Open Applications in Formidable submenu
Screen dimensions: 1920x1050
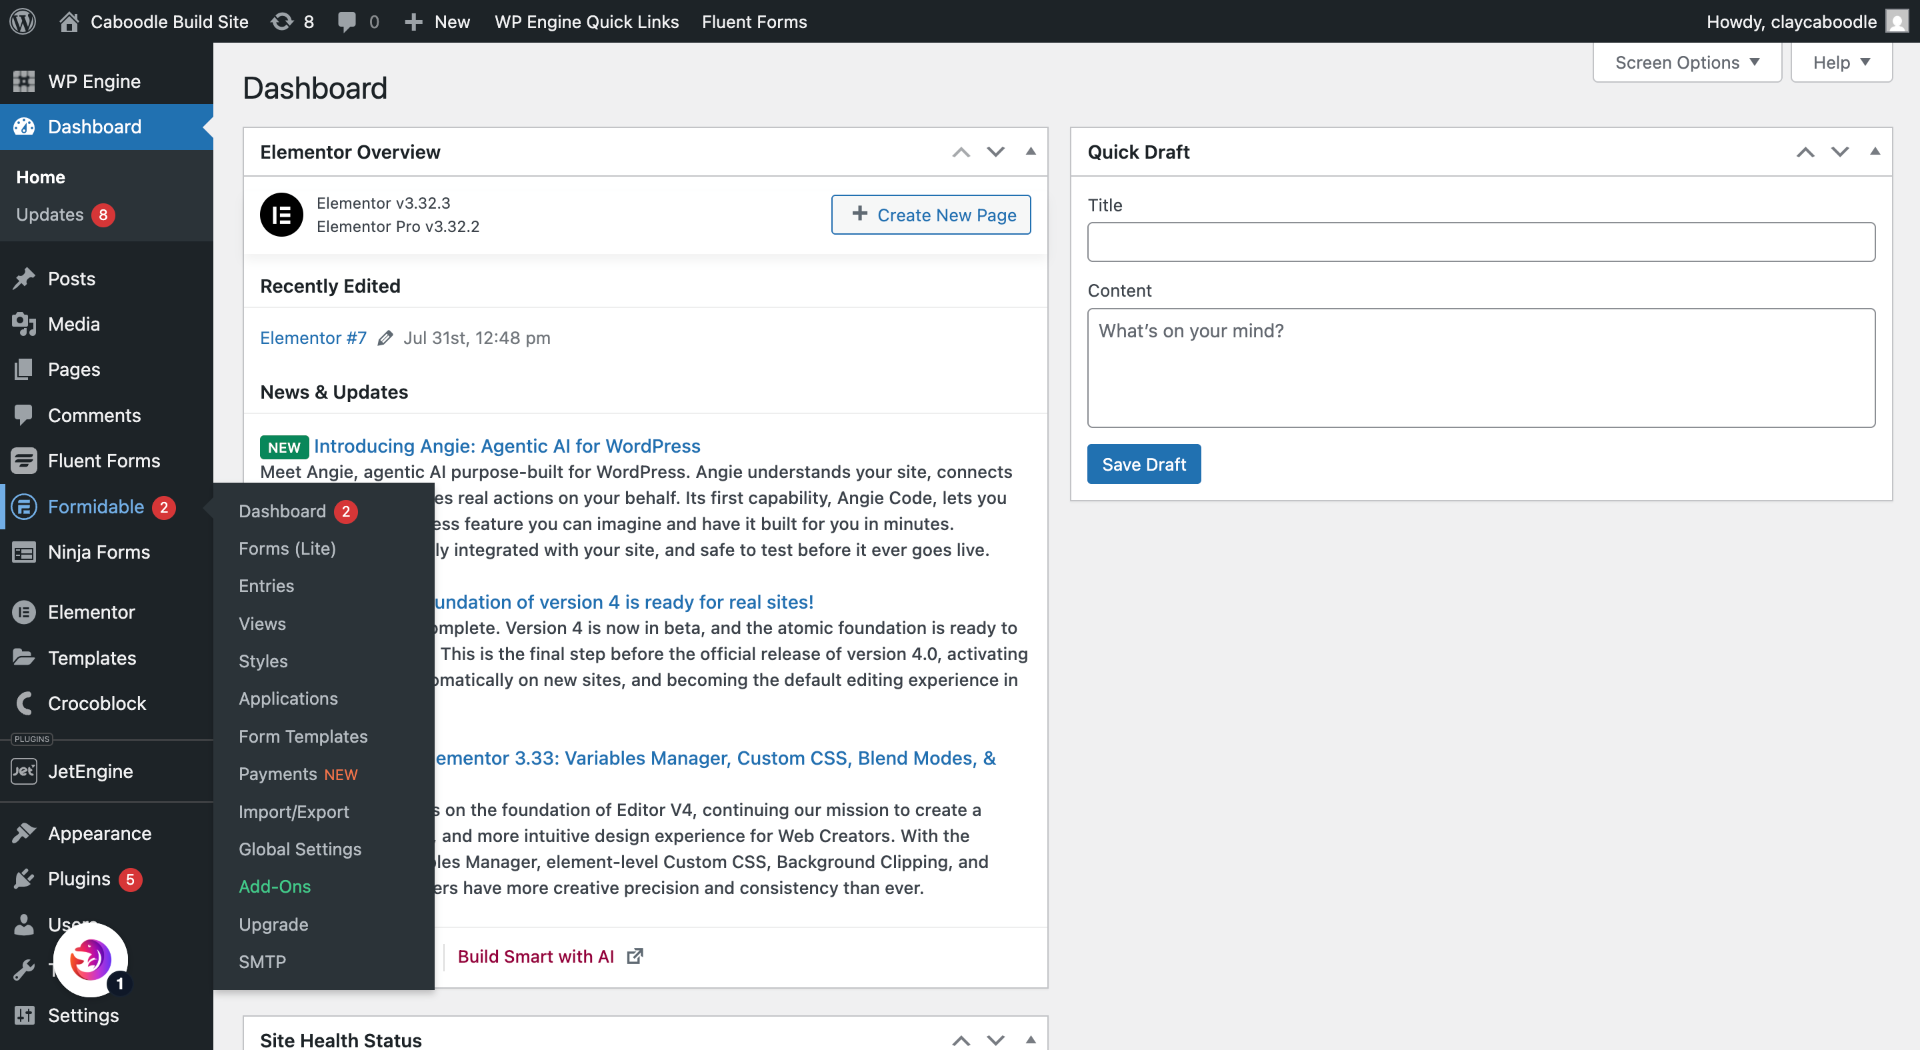tap(324, 699)
